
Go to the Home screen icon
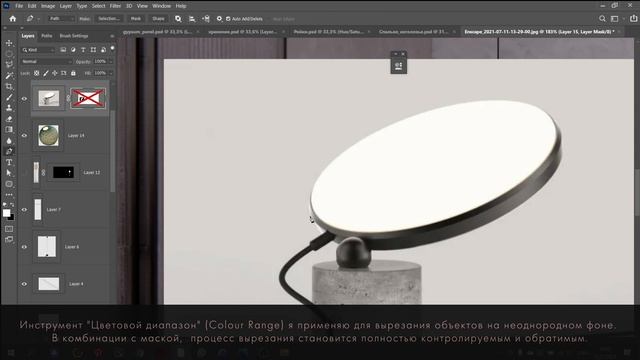(x=13, y=19)
